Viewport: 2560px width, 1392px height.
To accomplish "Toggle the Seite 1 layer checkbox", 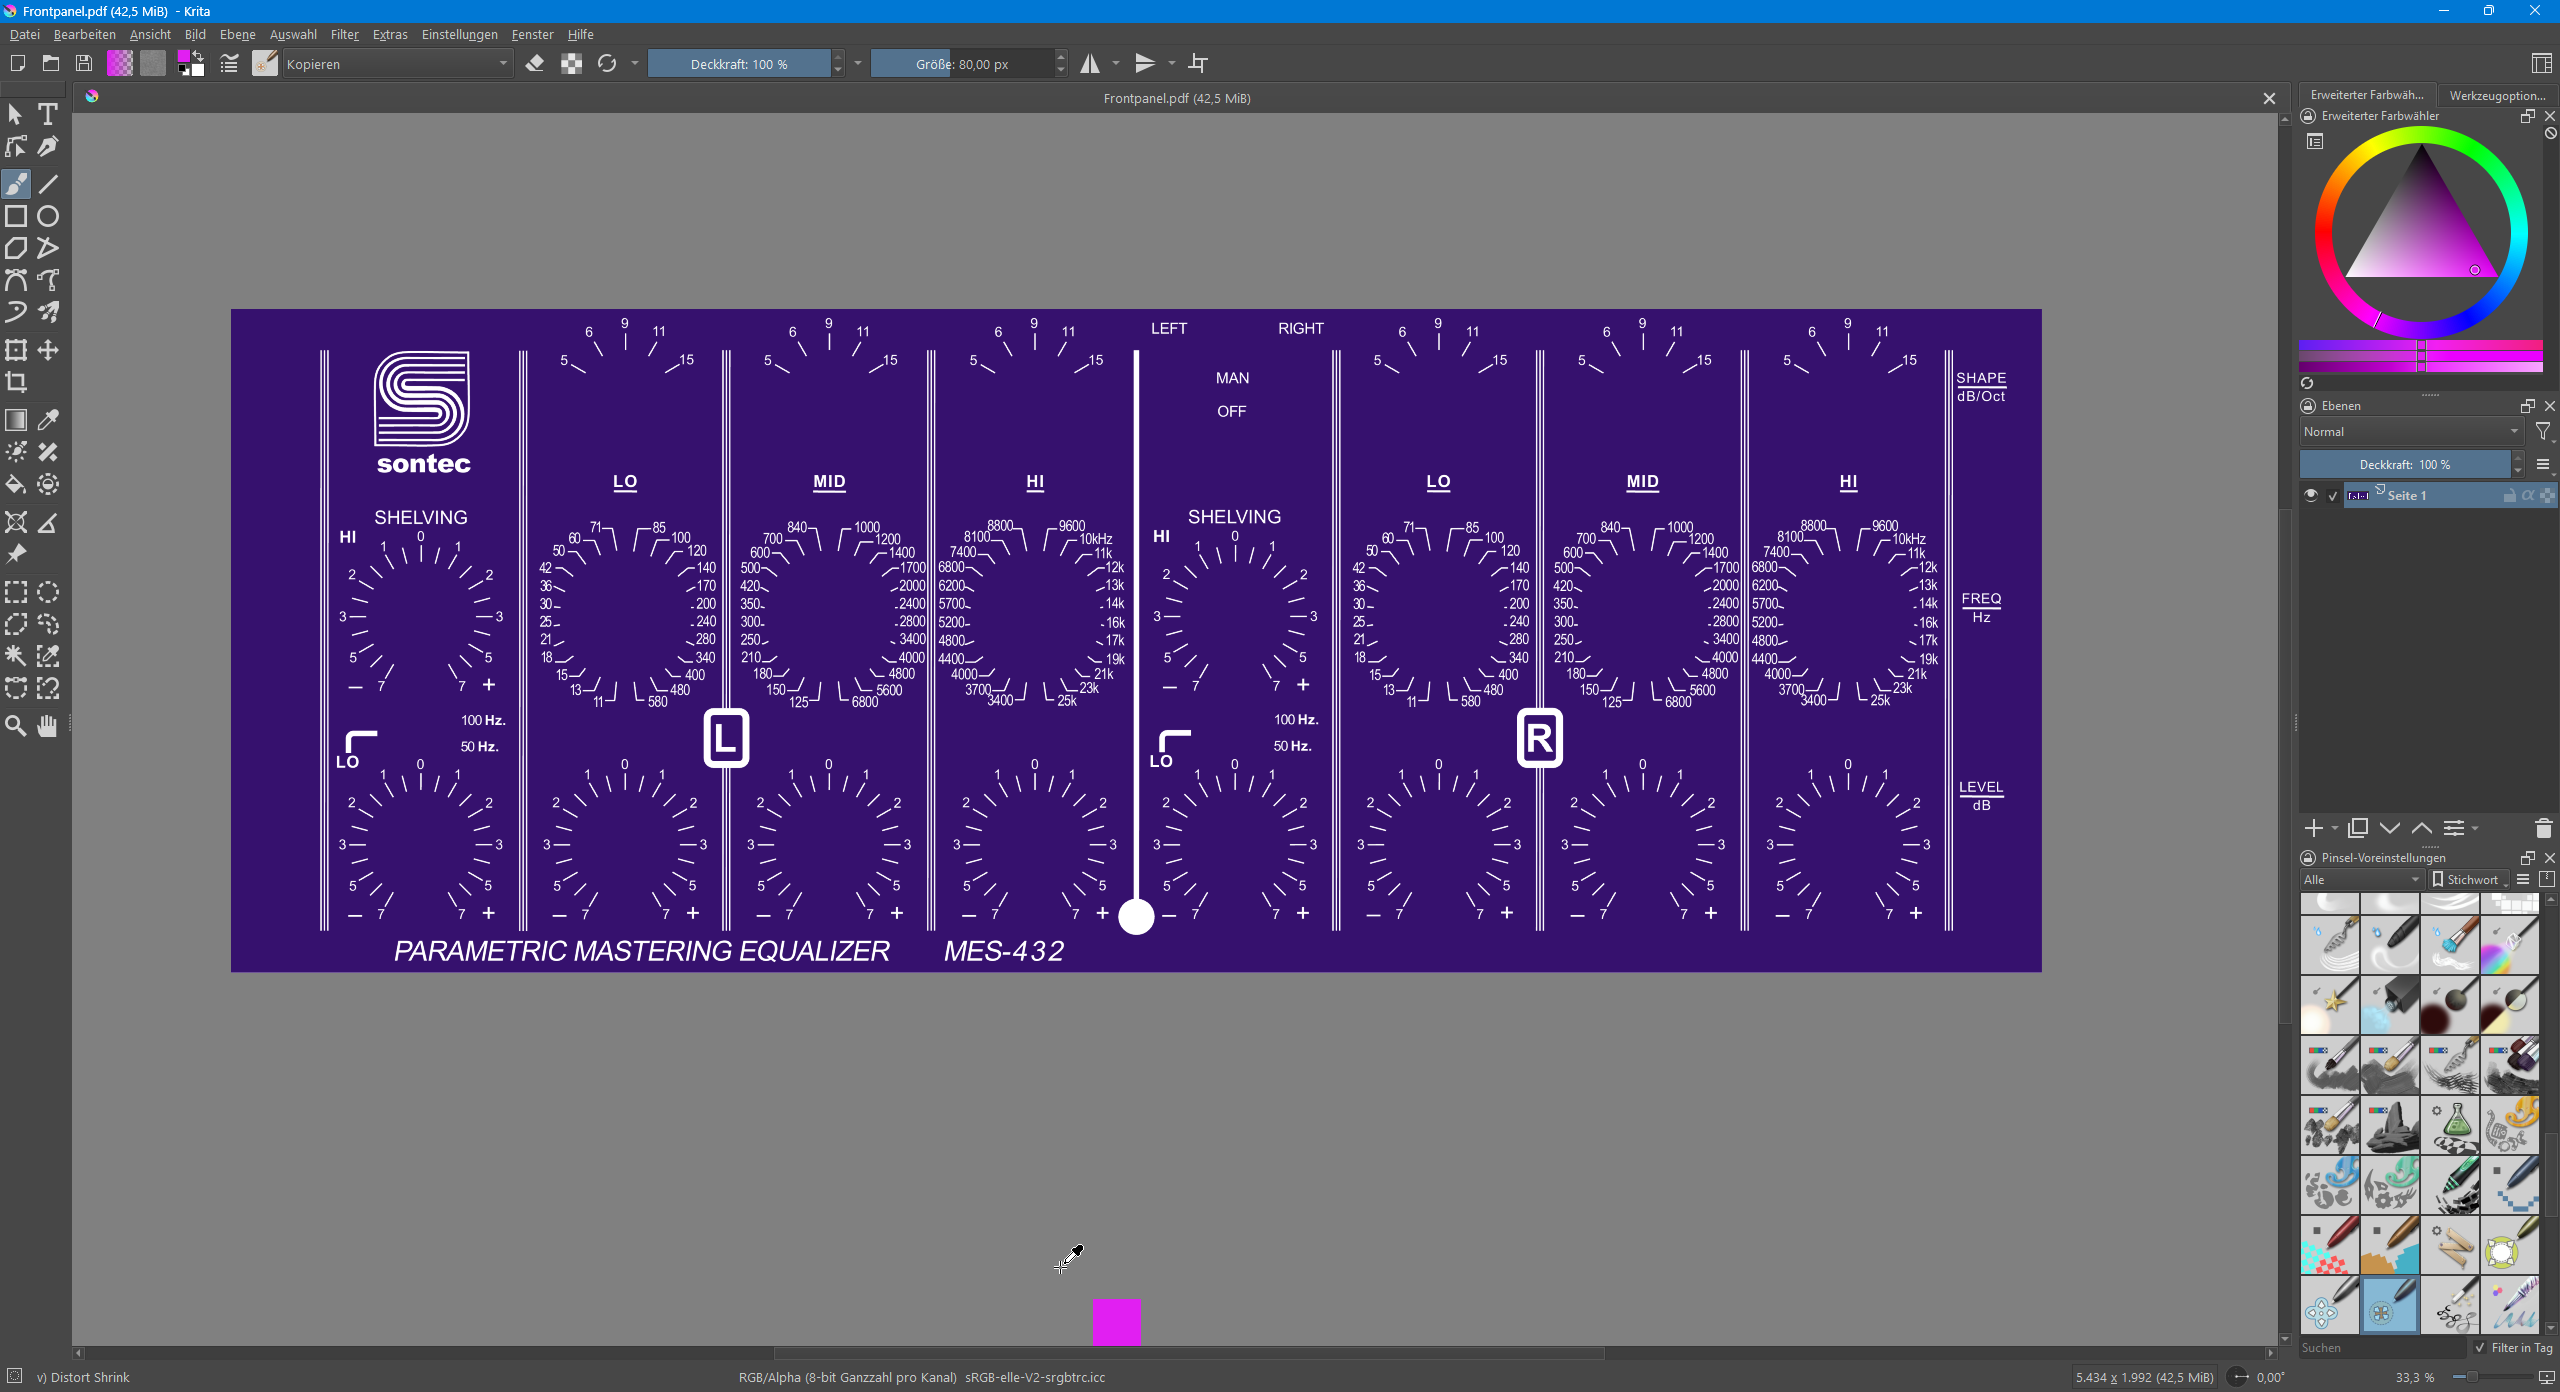I will pos(2333,496).
